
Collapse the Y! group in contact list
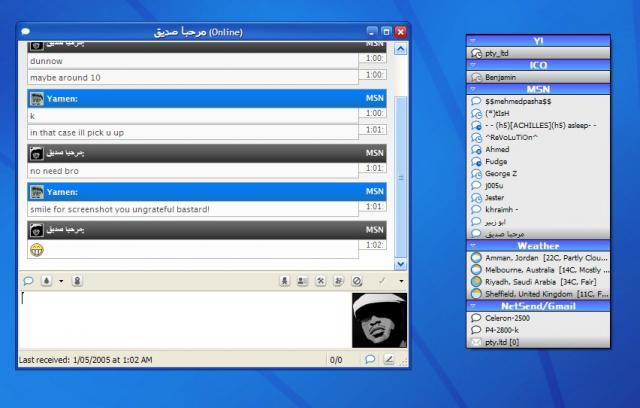tap(473, 41)
